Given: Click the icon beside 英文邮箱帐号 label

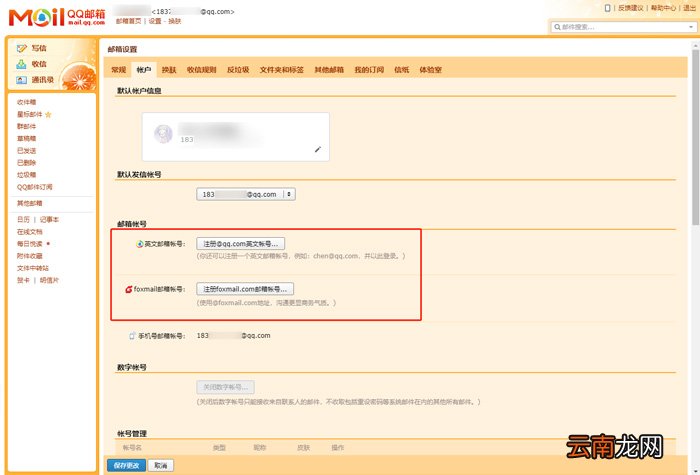Looking at the screenshot, I should (x=140, y=244).
